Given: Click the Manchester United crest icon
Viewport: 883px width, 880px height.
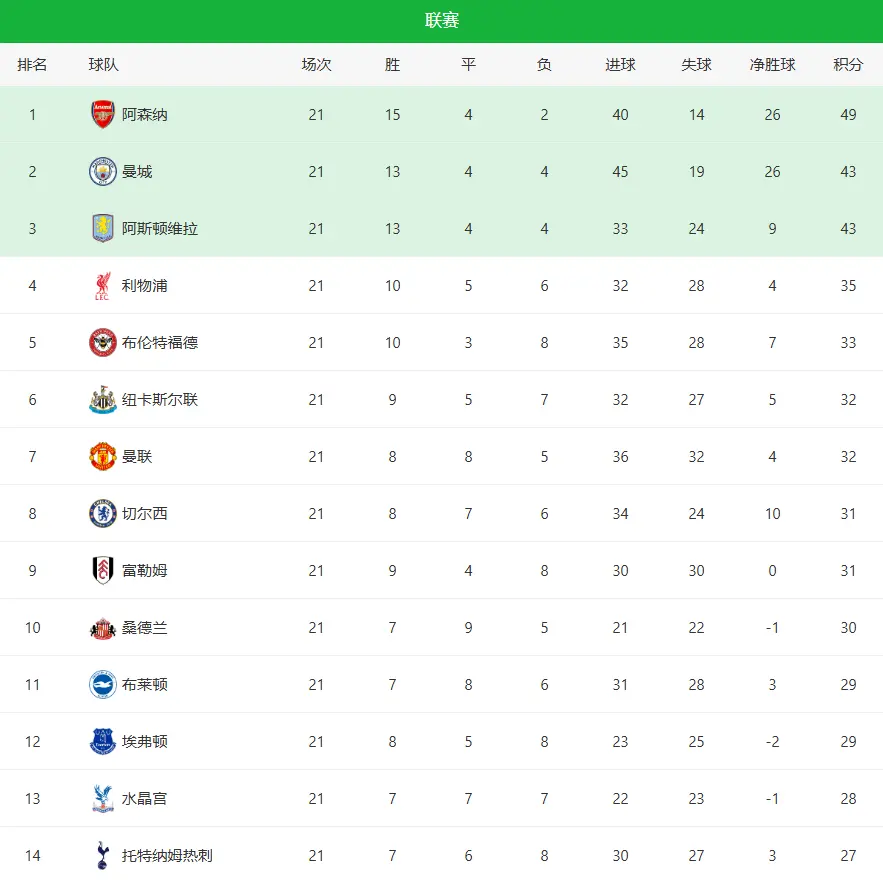Looking at the screenshot, I should (103, 457).
